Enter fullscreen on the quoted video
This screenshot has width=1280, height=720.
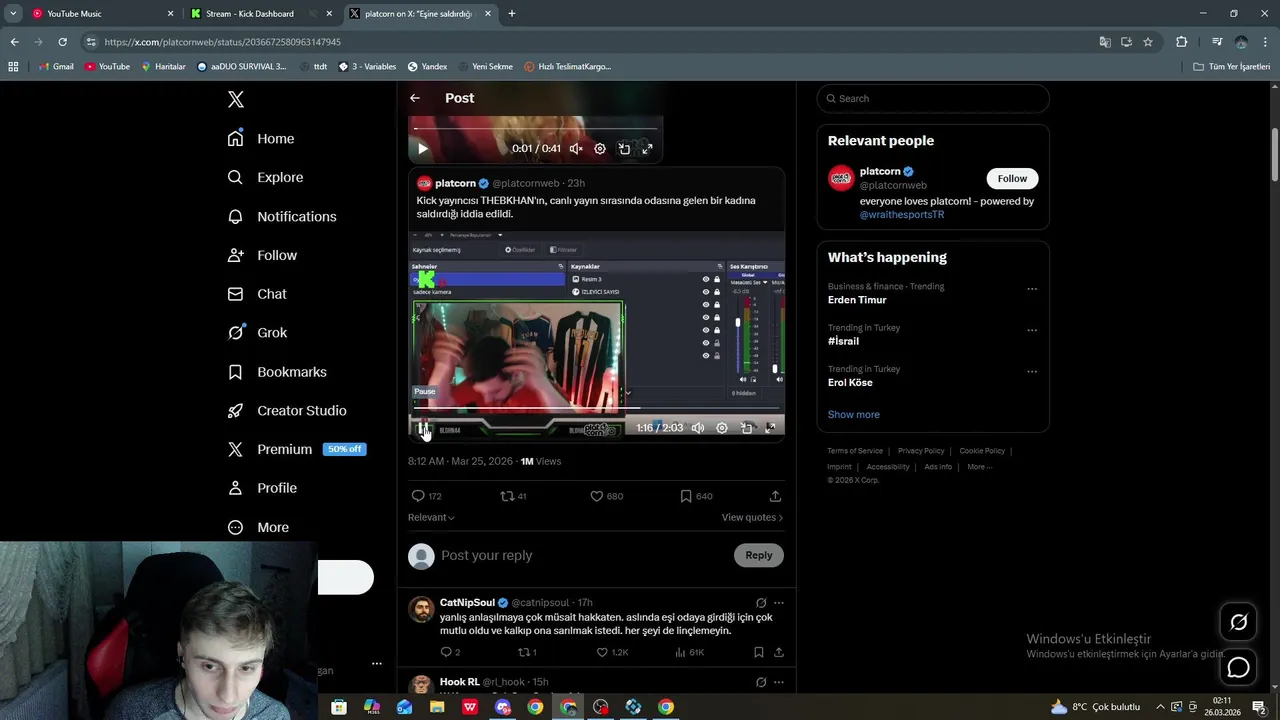click(770, 428)
